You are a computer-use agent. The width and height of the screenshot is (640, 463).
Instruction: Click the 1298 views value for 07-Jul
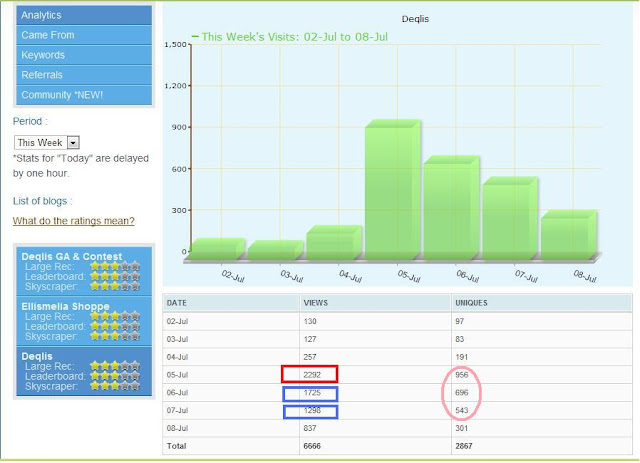pos(312,410)
